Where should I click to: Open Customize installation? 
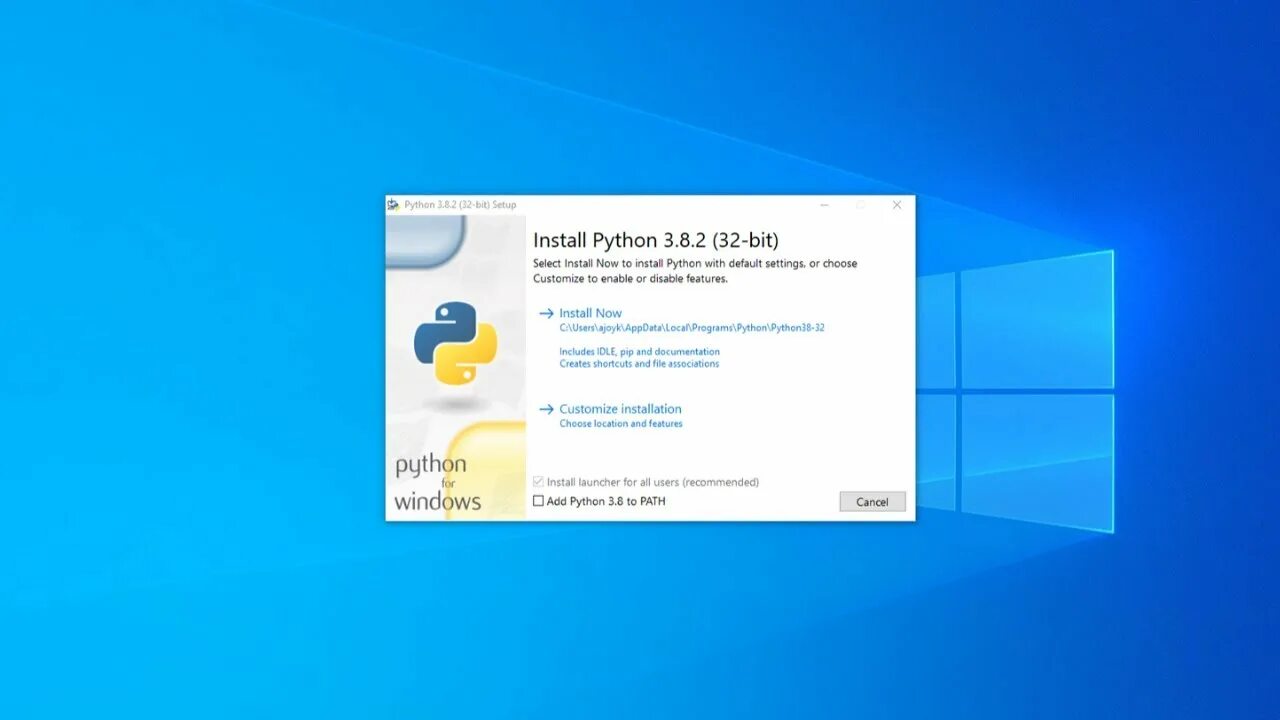click(x=620, y=409)
